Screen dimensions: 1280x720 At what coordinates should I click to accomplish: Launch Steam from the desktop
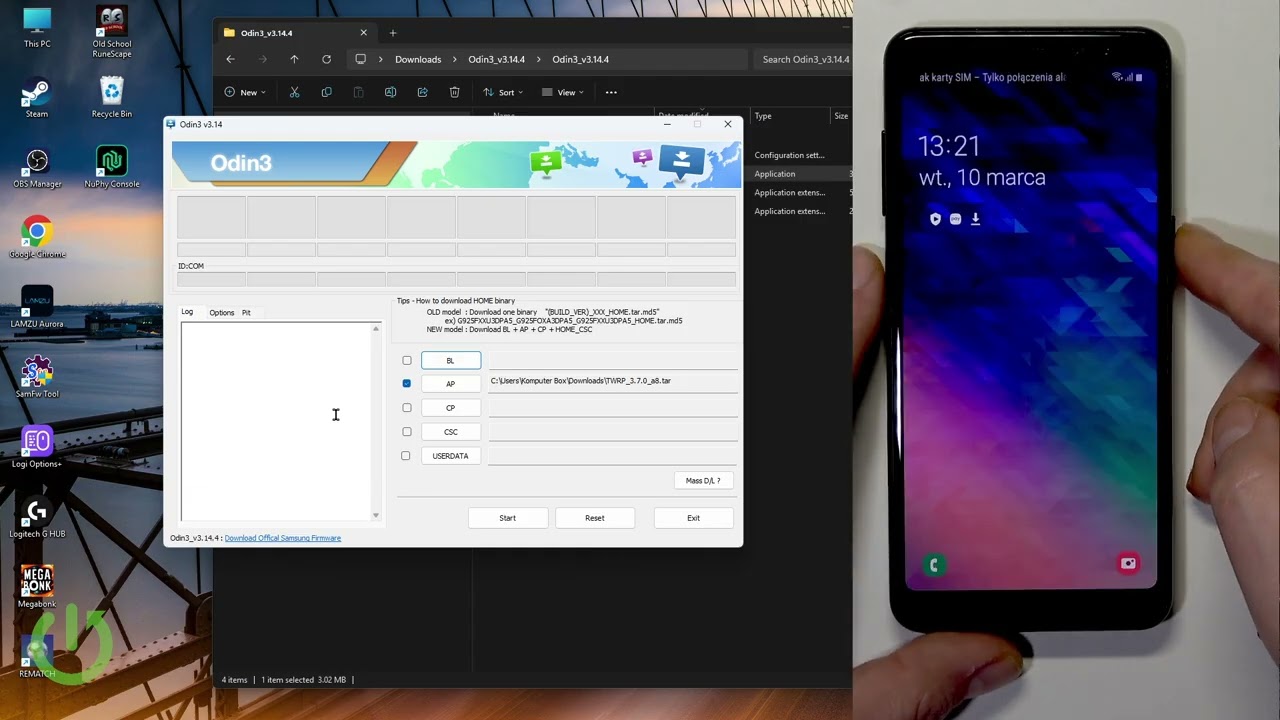[37, 98]
